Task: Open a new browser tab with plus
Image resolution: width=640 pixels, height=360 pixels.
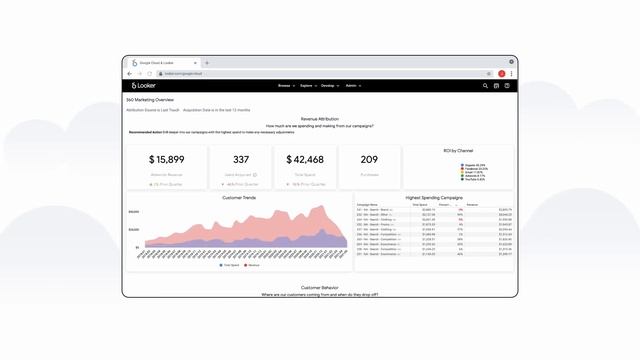Action: pyautogui.click(x=207, y=63)
